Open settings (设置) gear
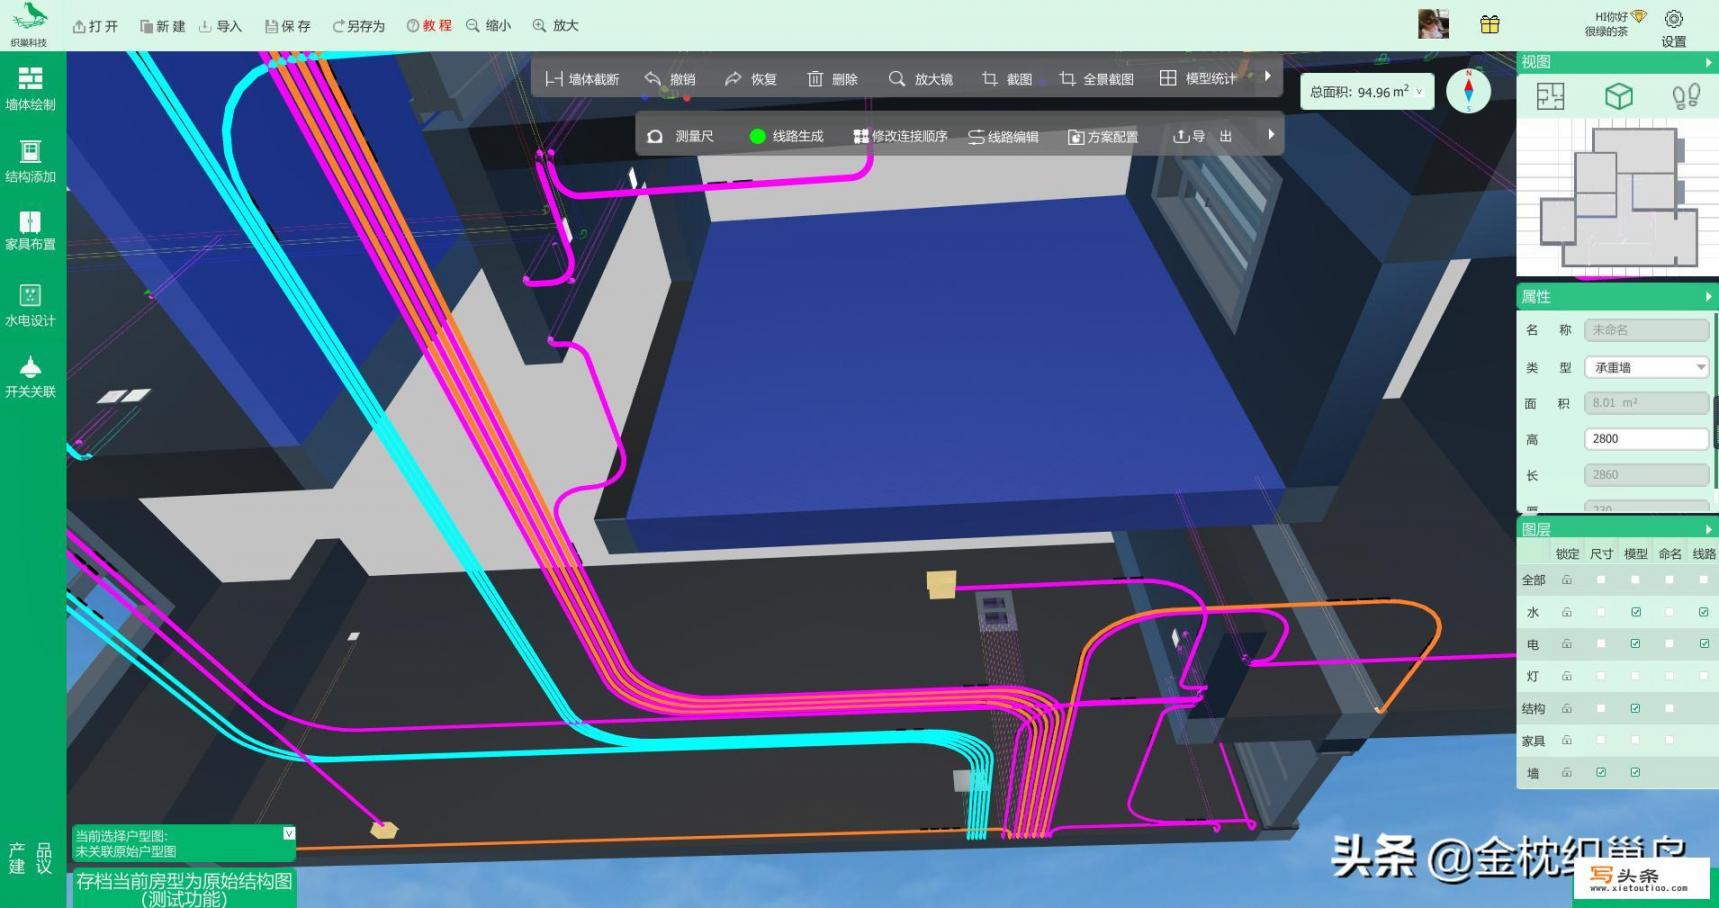Image resolution: width=1719 pixels, height=908 pixels. click(1674, 28)
